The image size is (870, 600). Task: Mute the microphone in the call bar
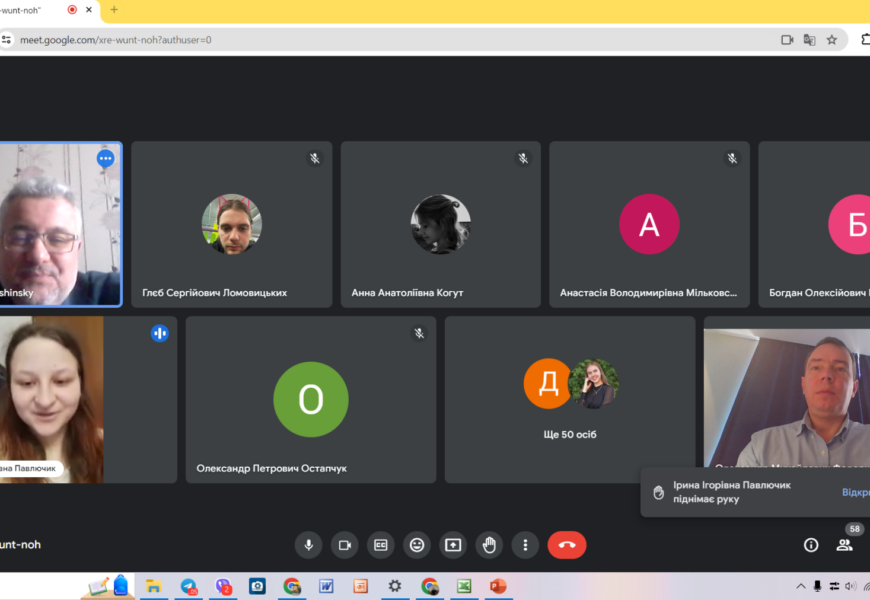(x=308, y=545)
